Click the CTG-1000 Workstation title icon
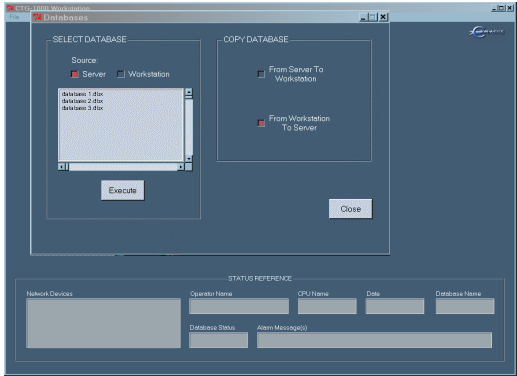Viewport: 517px width, 376px height. coord(10,8)
